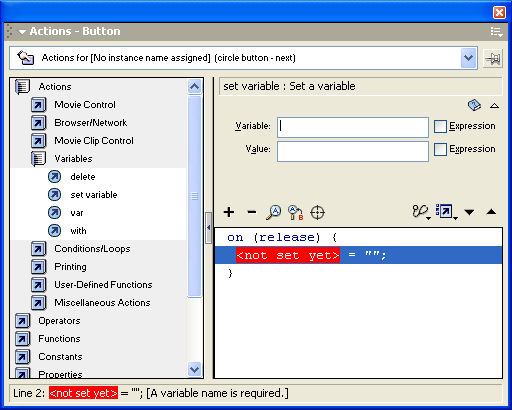Collapse the Variables category in tree
Viewport: 512px width, 410px height.
(x=38, y=159)
